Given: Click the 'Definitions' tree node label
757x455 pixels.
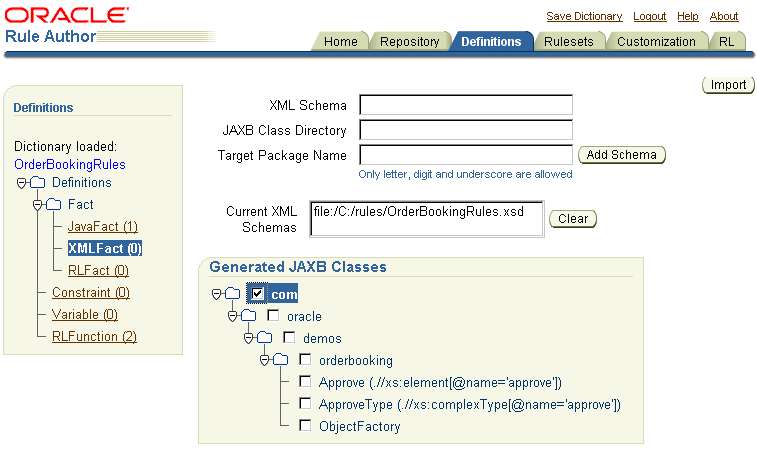Looking at the screenshot, I should (x=82, y=183).
